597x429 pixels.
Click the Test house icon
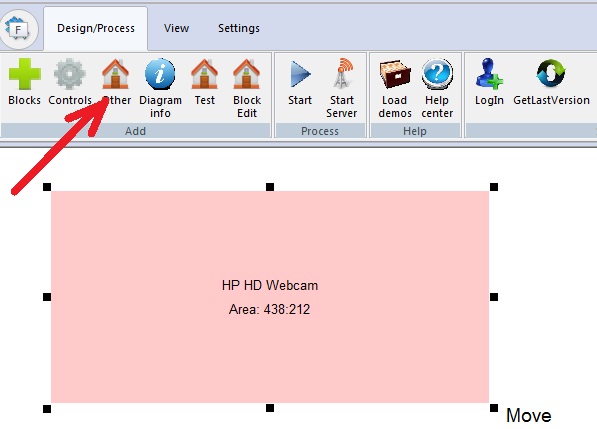coord(204,74)
